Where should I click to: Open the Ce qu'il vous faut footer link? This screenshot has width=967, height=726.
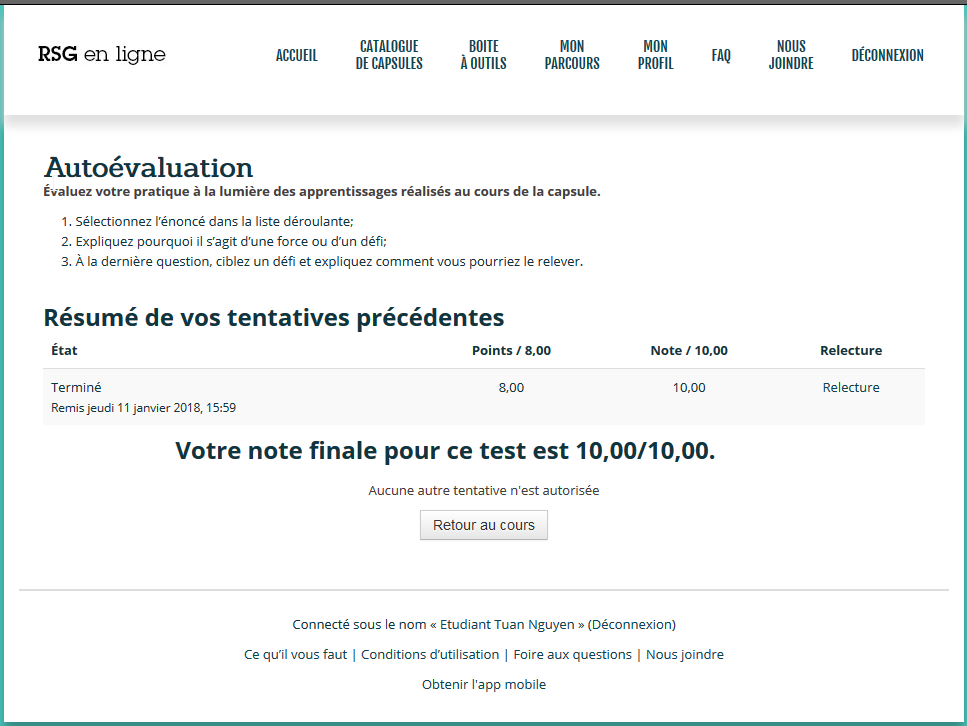[x=295, y=655]
